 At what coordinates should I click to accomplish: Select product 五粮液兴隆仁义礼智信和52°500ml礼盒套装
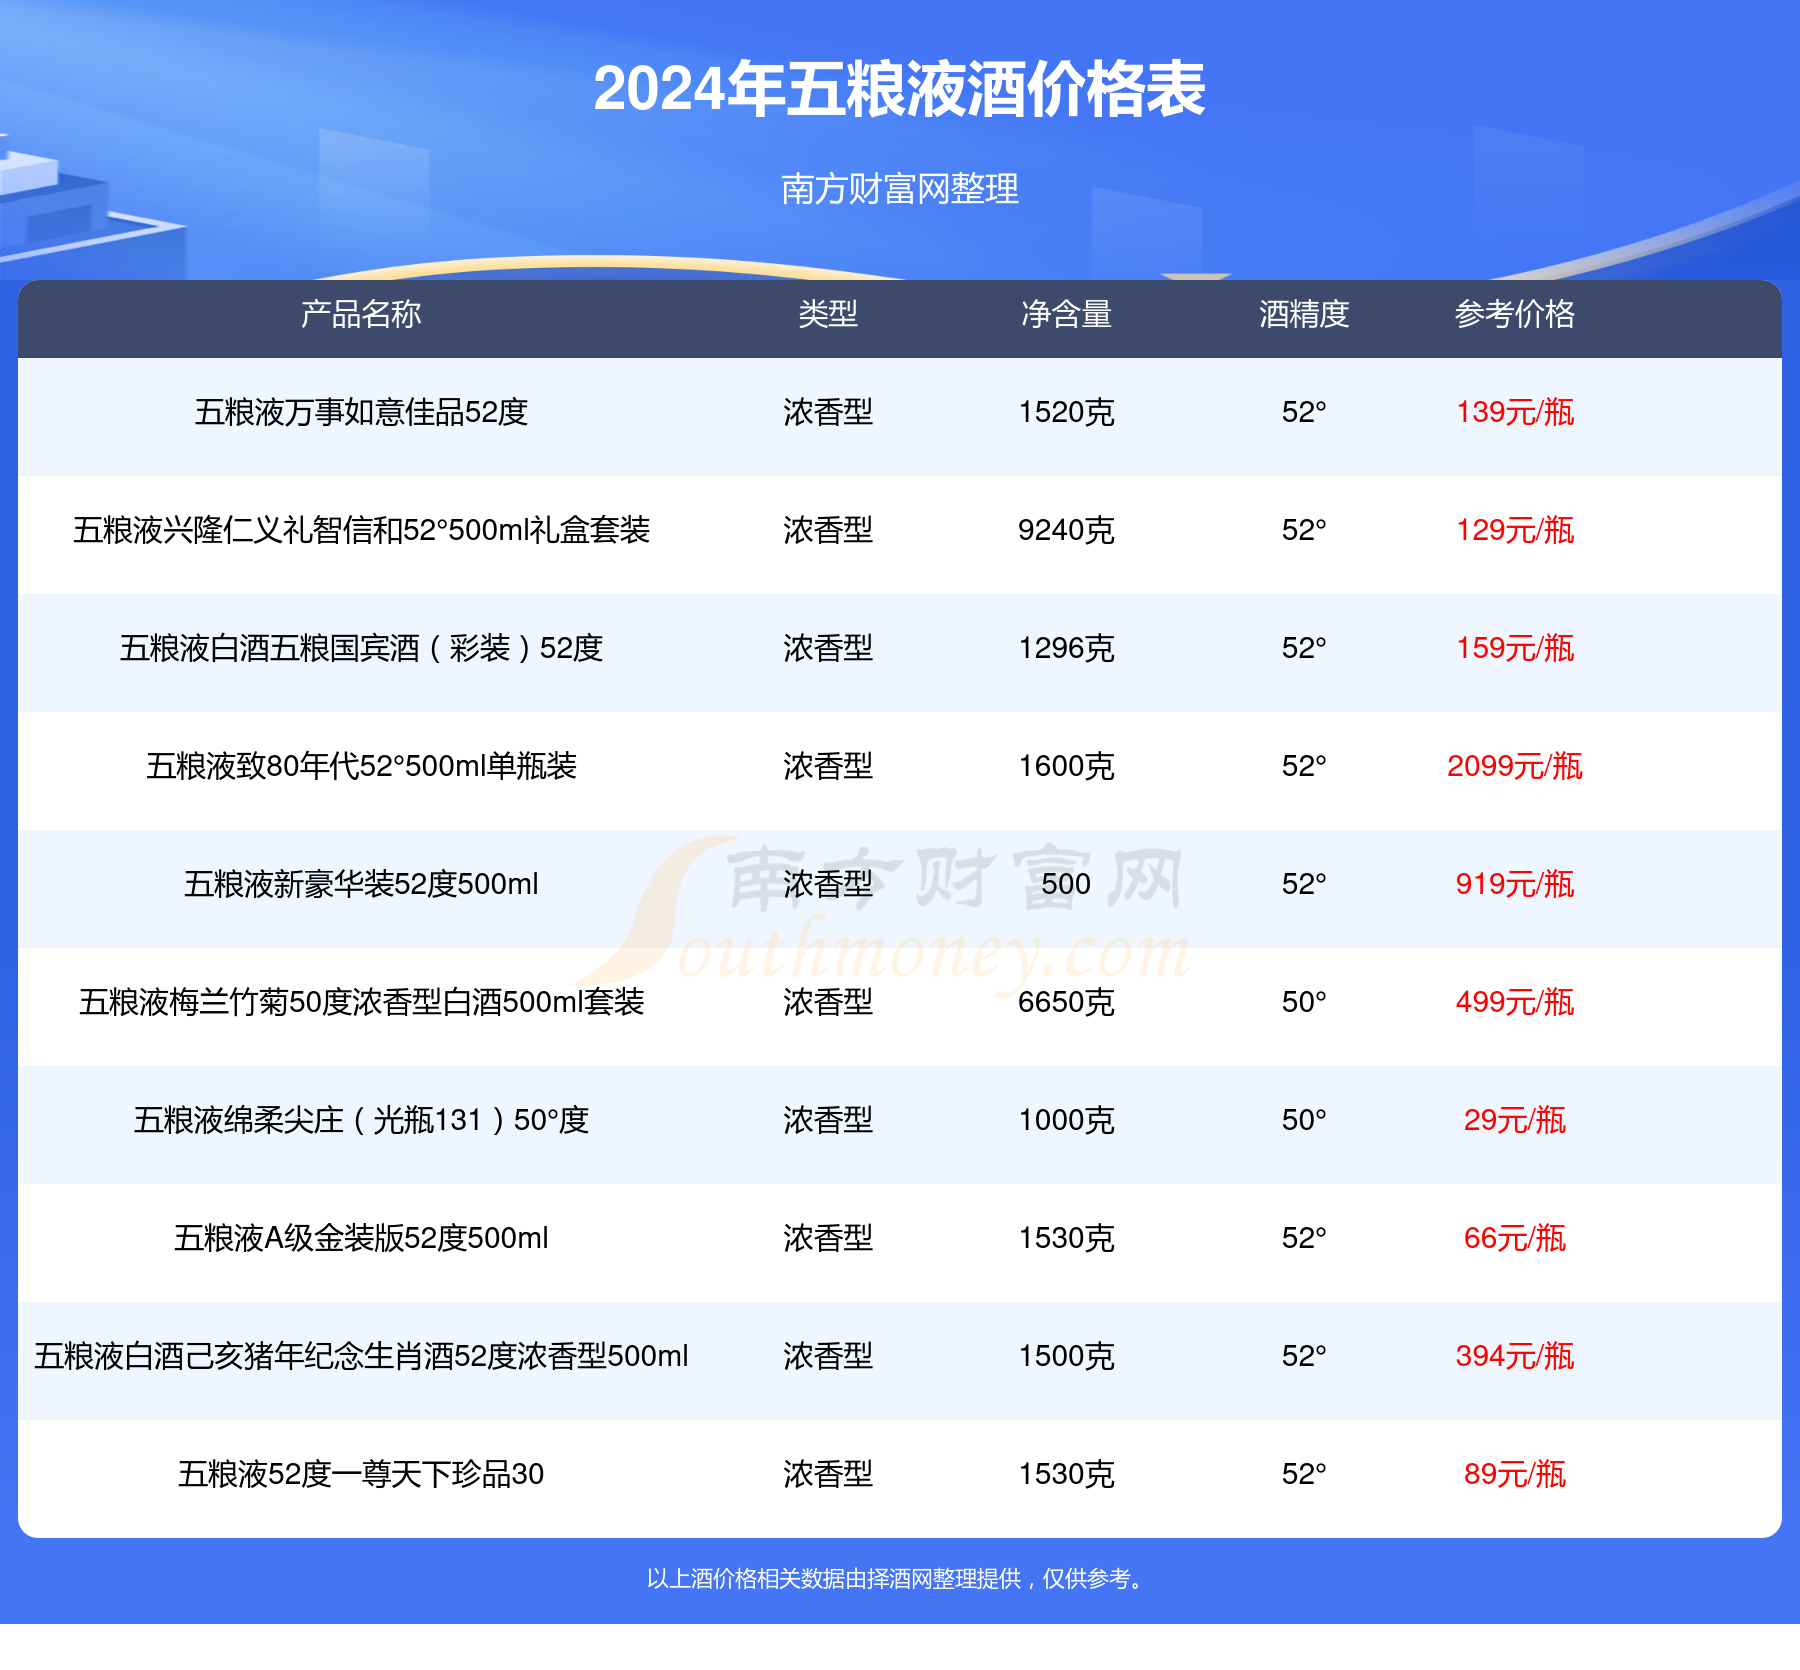(x=361, y=530)
